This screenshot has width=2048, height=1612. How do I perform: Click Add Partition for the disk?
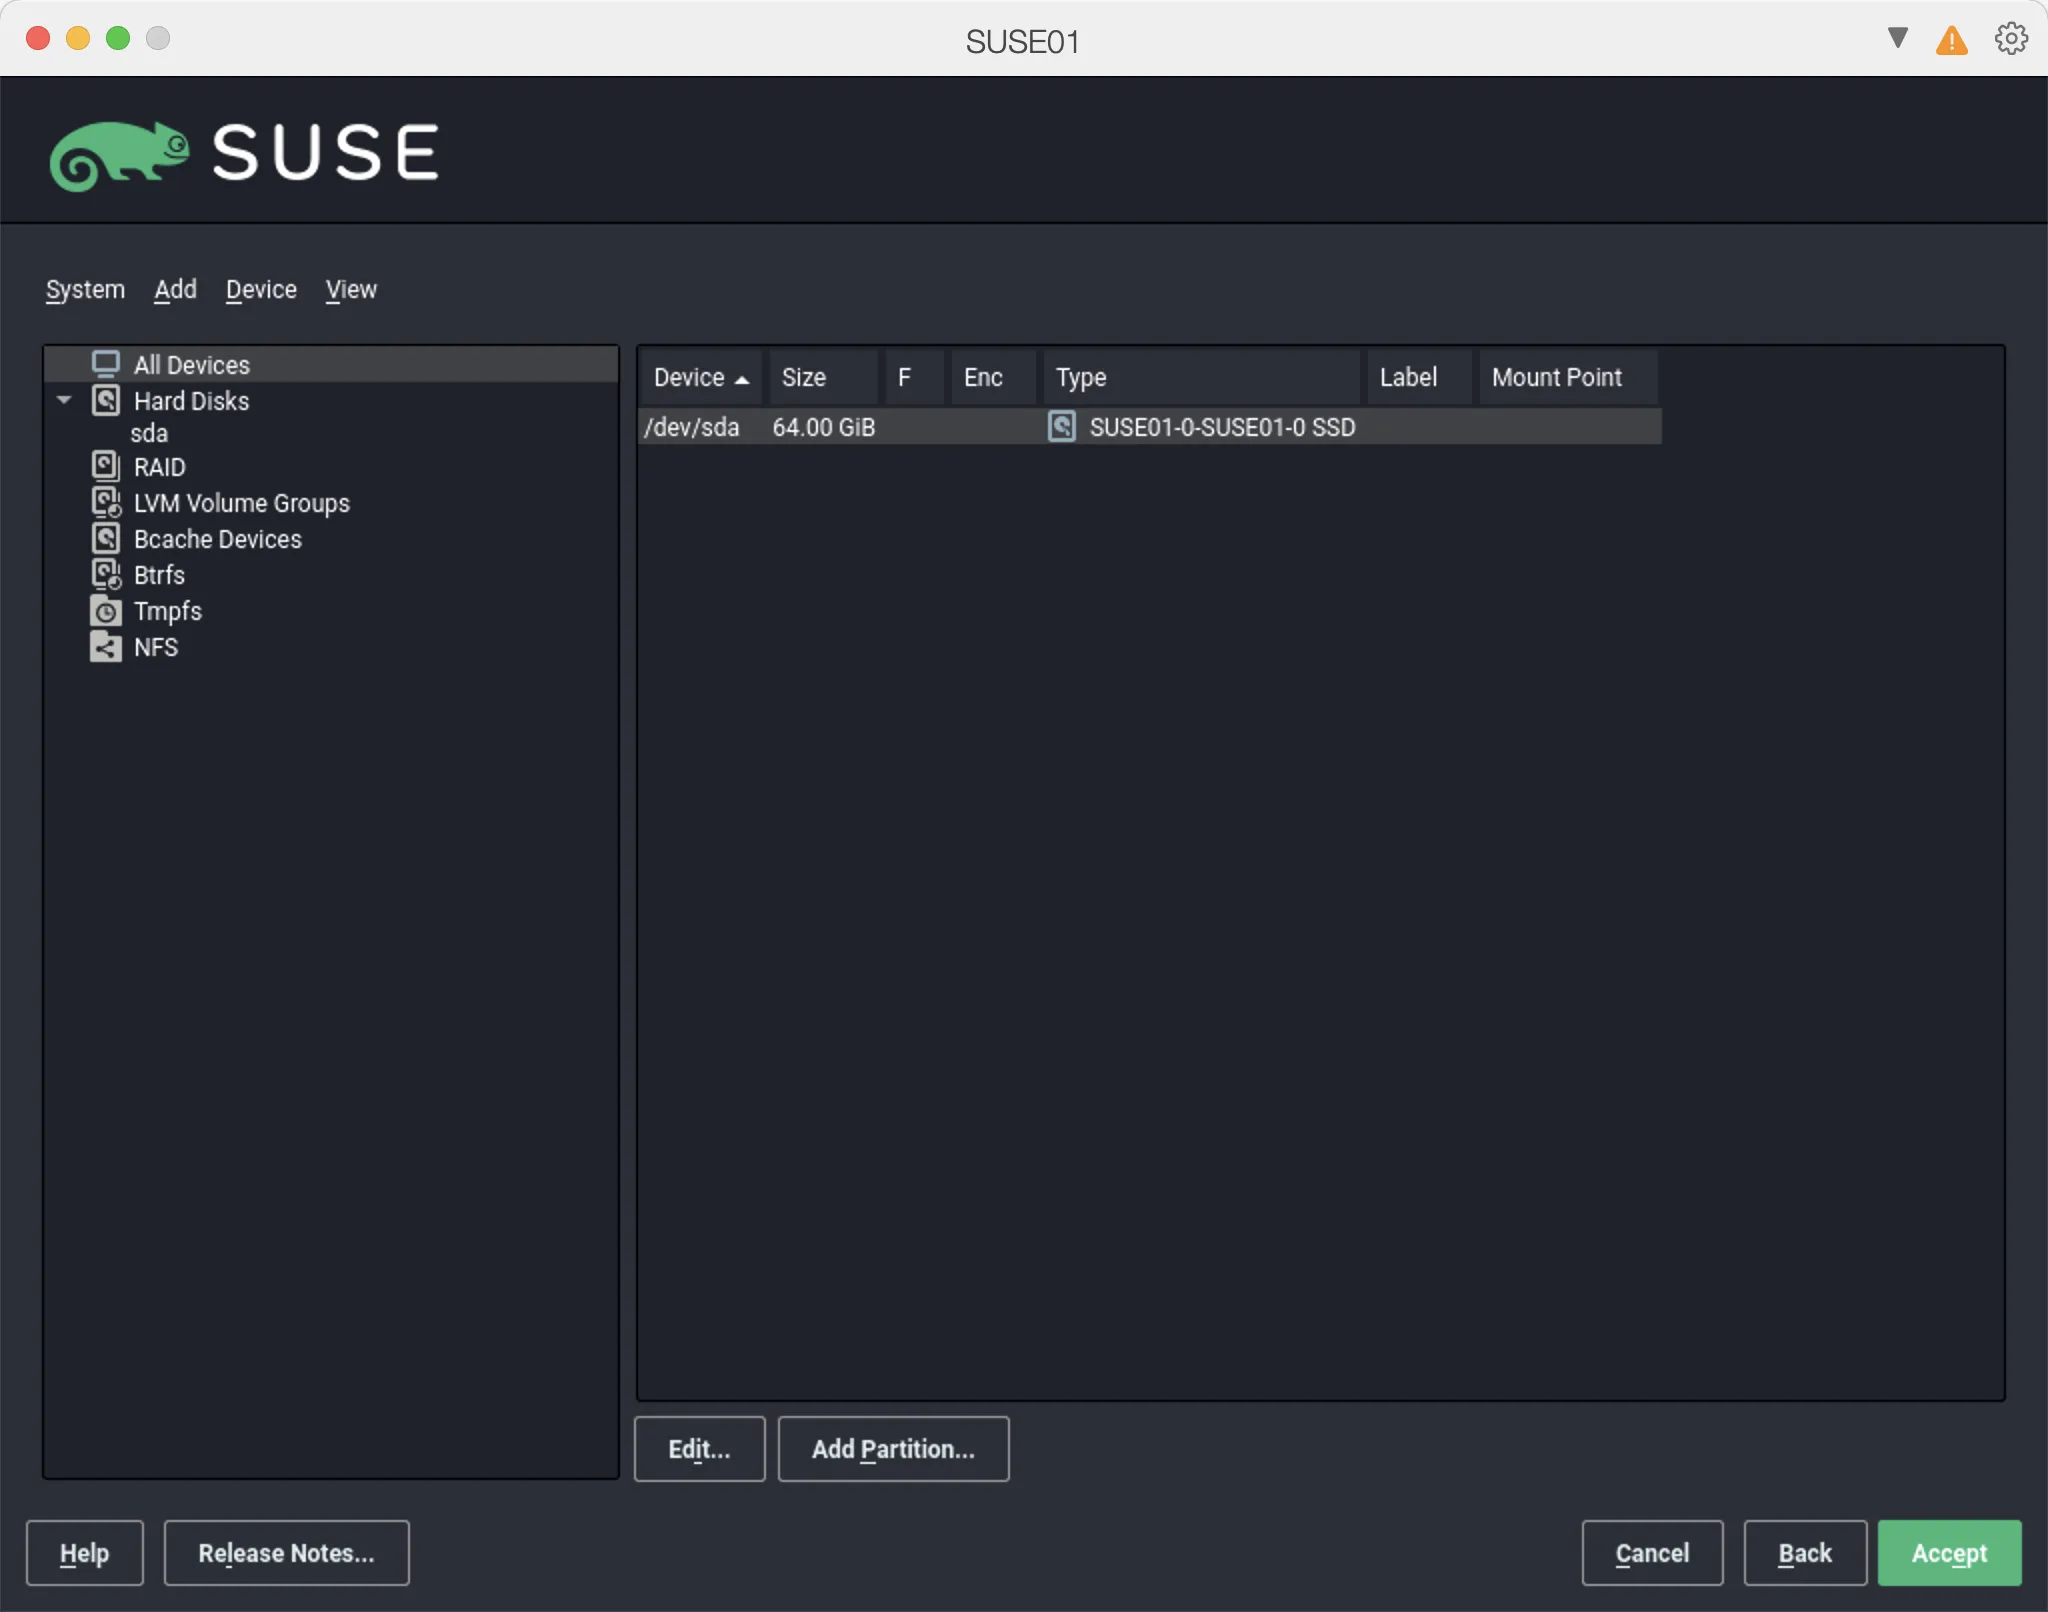893,1449
